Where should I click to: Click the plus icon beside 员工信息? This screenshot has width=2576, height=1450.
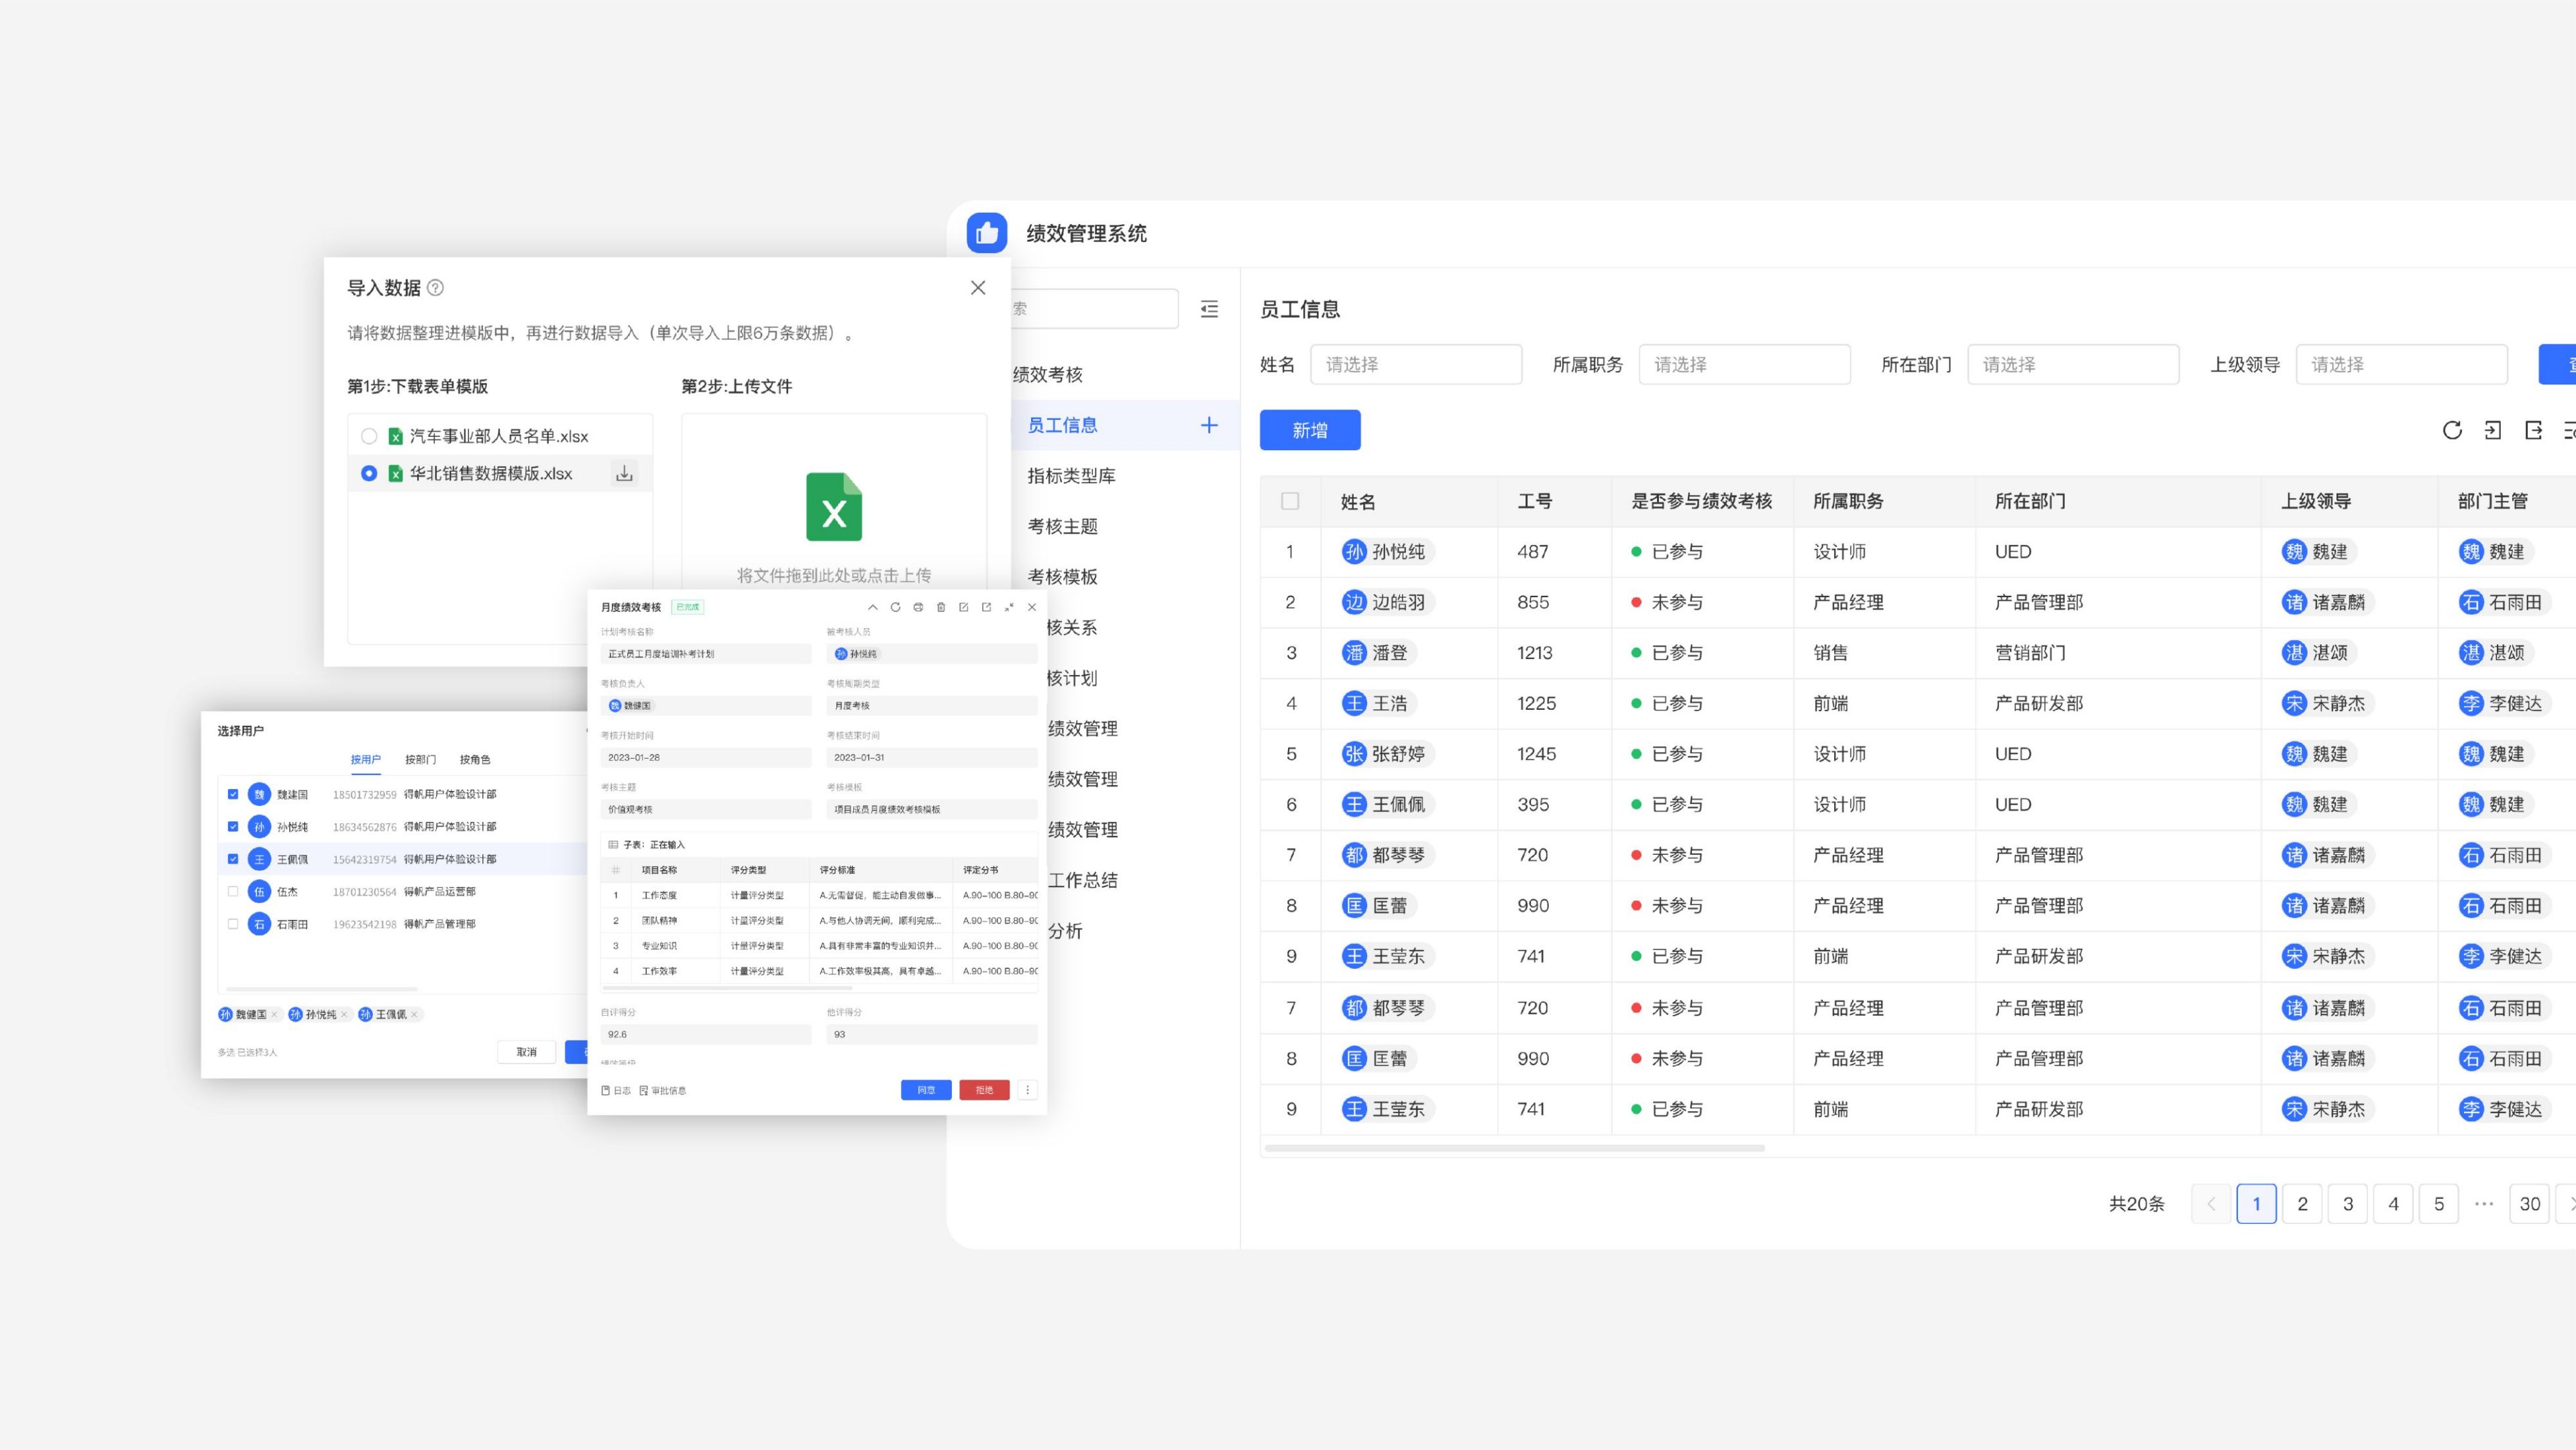click(x=1209, y=425)
